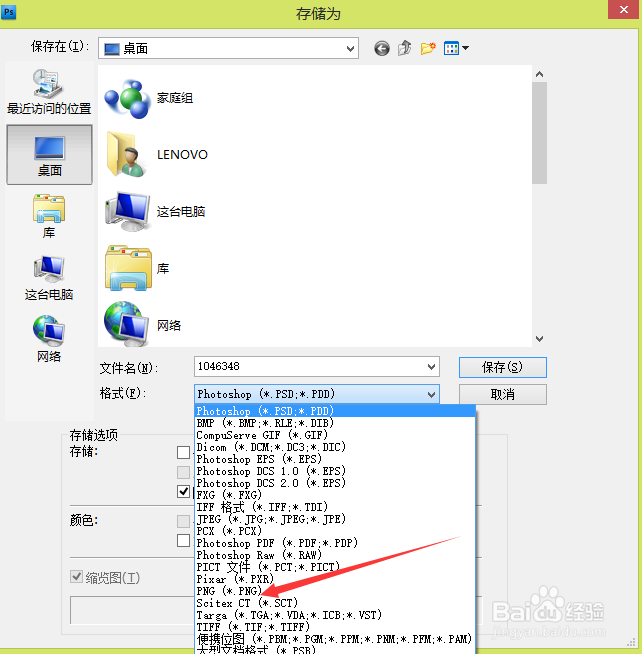Choose JPEG format from list

(335, 519)
